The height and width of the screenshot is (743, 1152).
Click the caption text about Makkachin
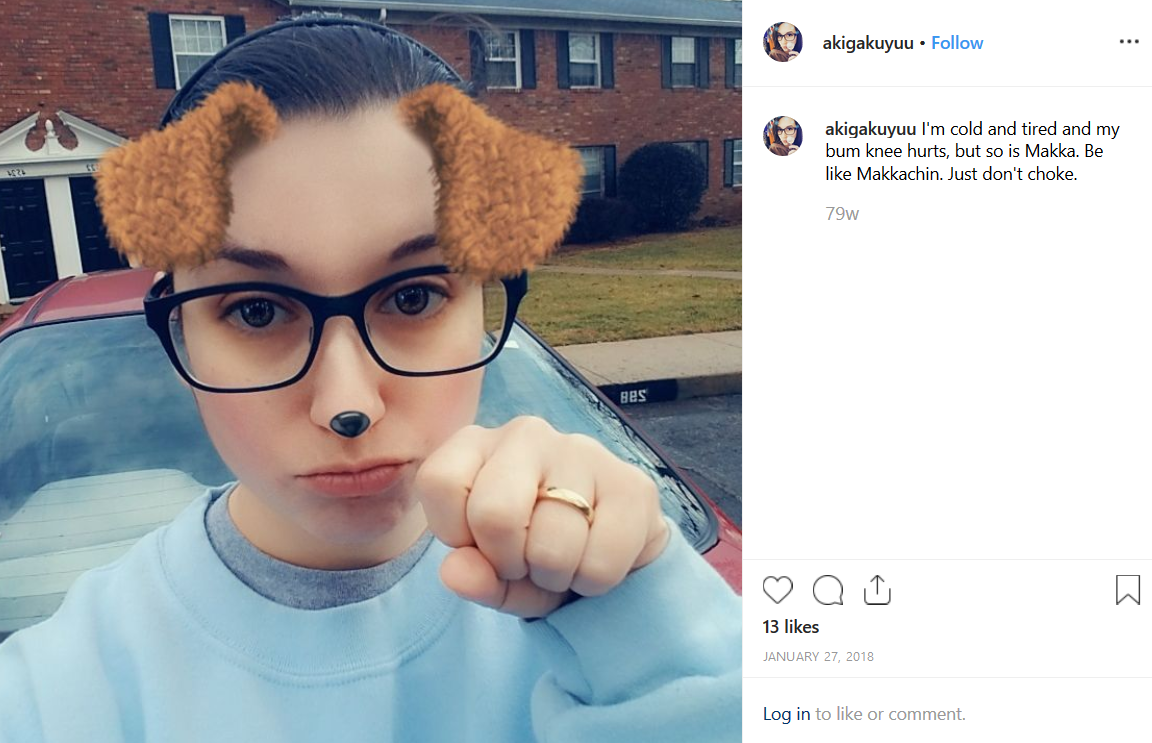point(972,151)
